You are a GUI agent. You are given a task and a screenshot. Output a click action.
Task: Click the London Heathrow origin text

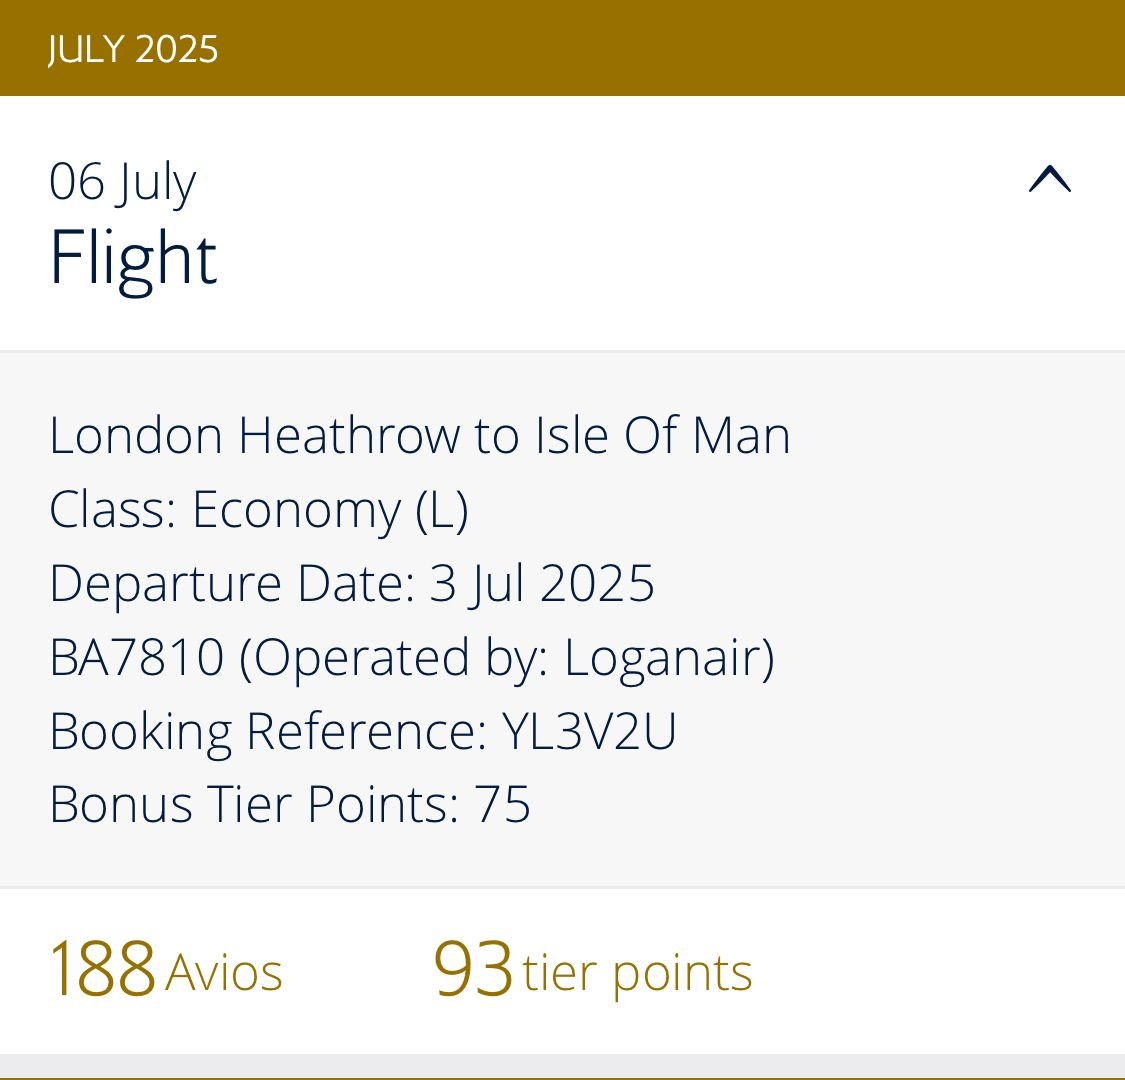[254, 436]
